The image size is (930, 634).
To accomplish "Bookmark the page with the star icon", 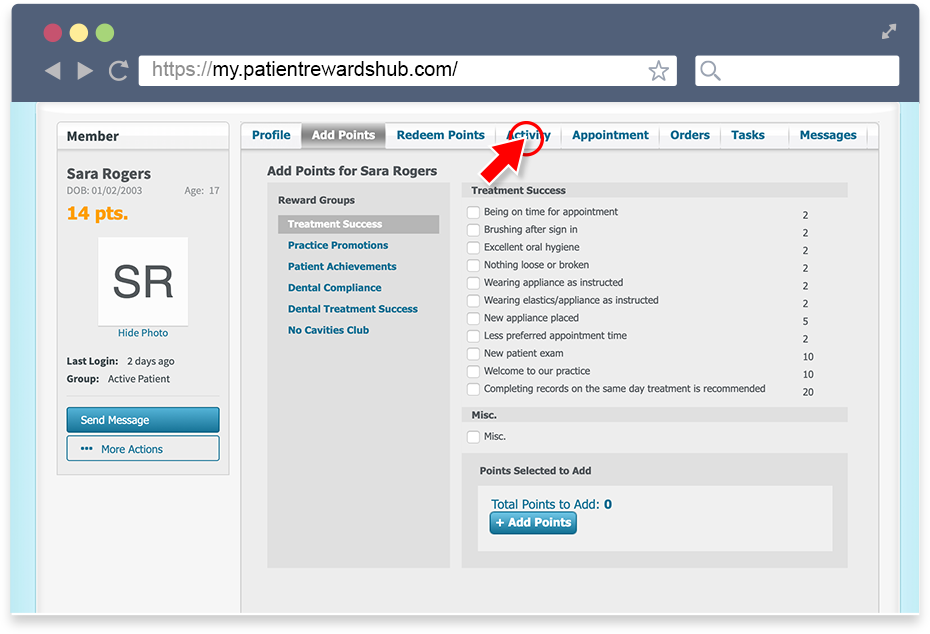I will pyautogui.click(x=658, y=71).
